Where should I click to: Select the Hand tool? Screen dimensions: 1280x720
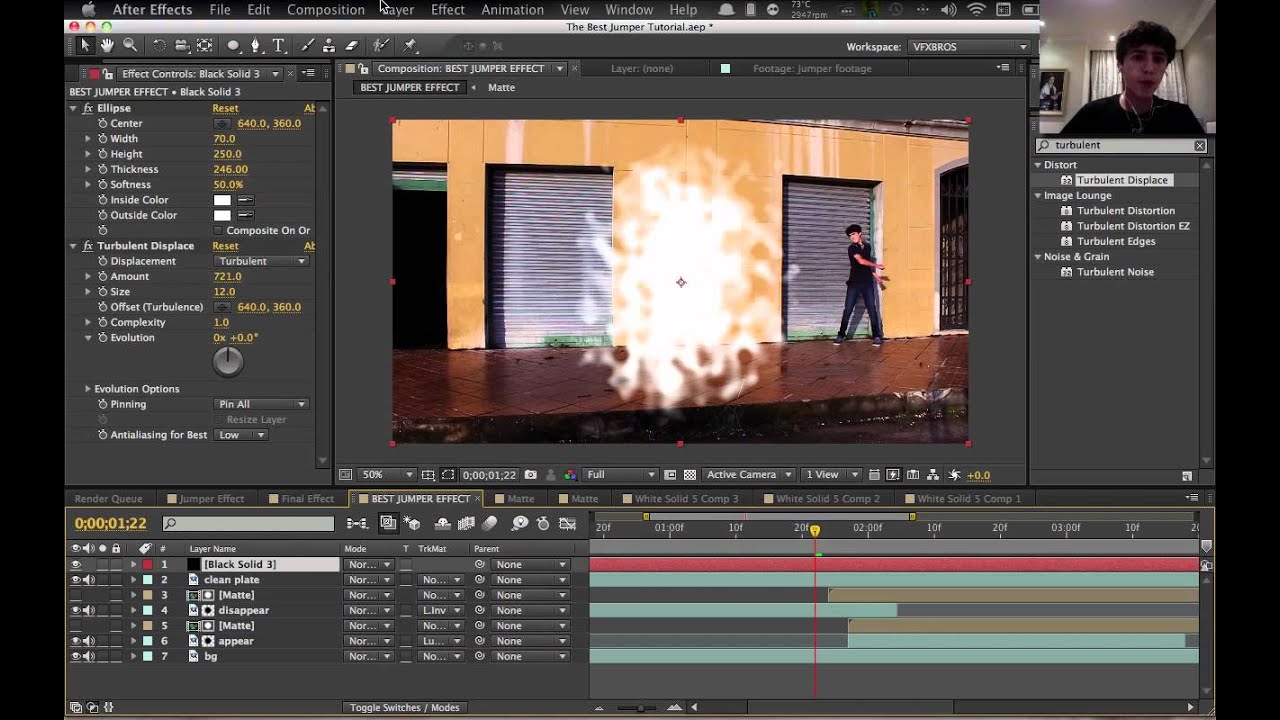pos(107,46)
